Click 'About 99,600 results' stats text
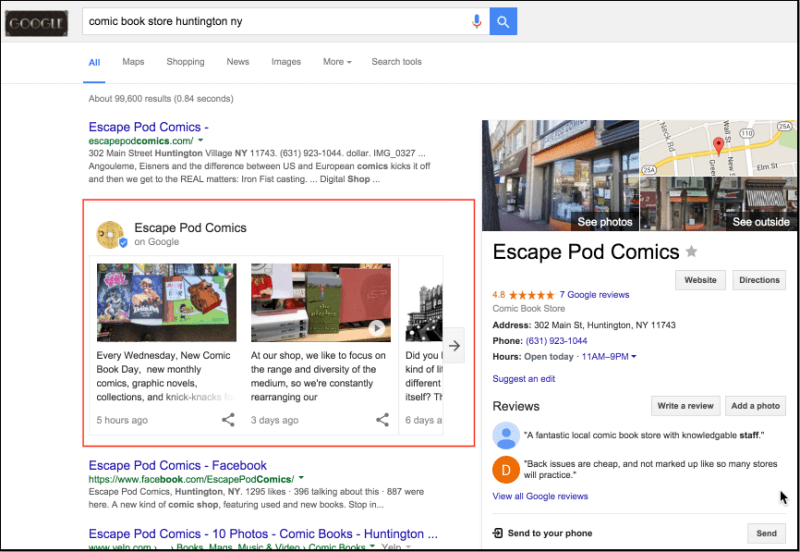This screenshot has height=552, width=800. 161,98
